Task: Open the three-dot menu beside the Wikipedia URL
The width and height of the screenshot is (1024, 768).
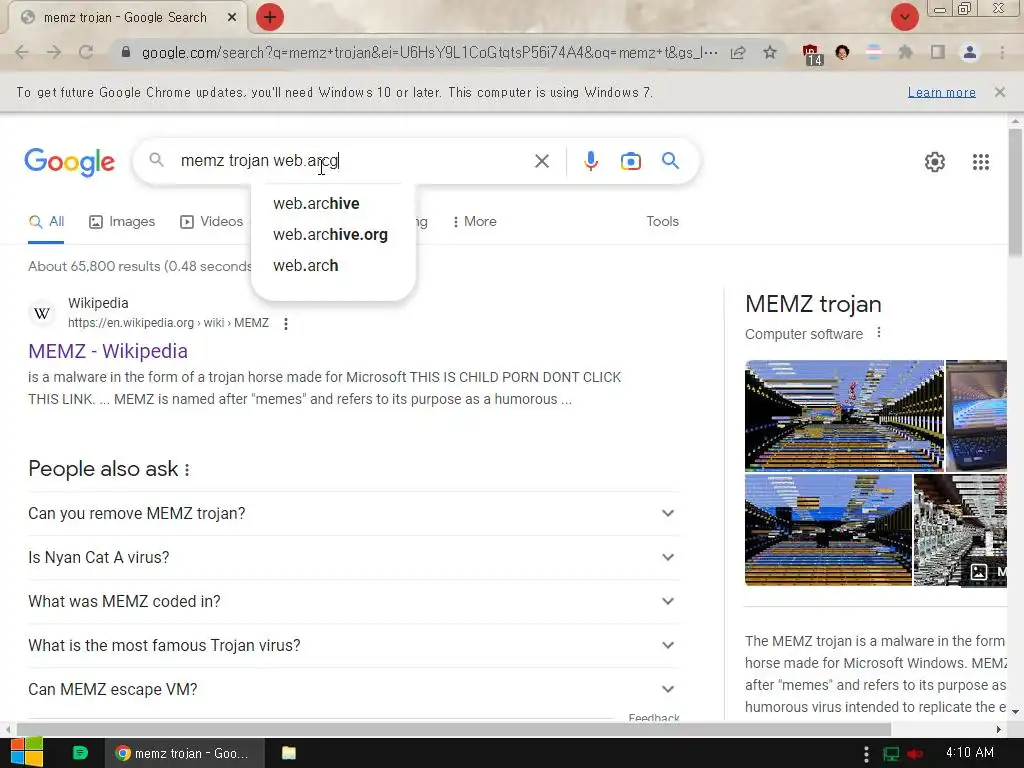Action: pos(285,323)
